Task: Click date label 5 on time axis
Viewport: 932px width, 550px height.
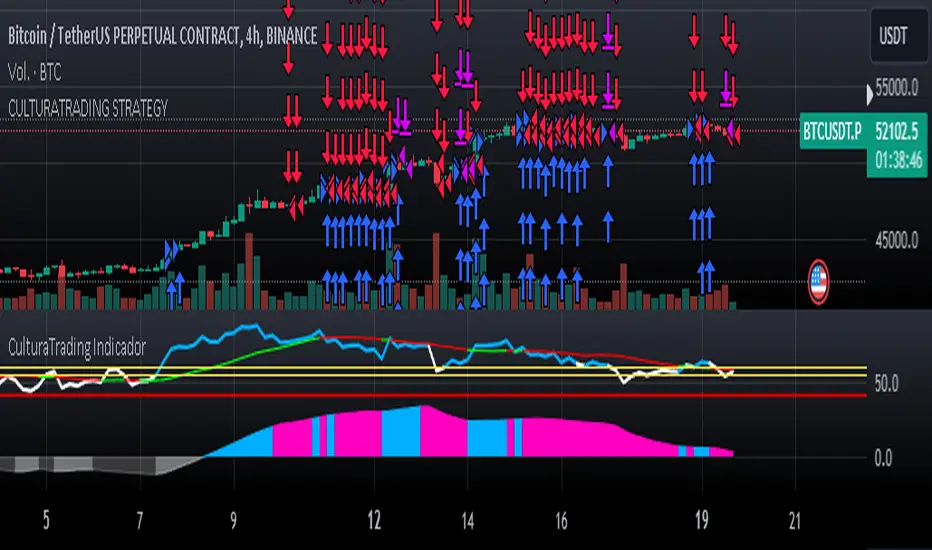Action: click(x=46, y=520)
